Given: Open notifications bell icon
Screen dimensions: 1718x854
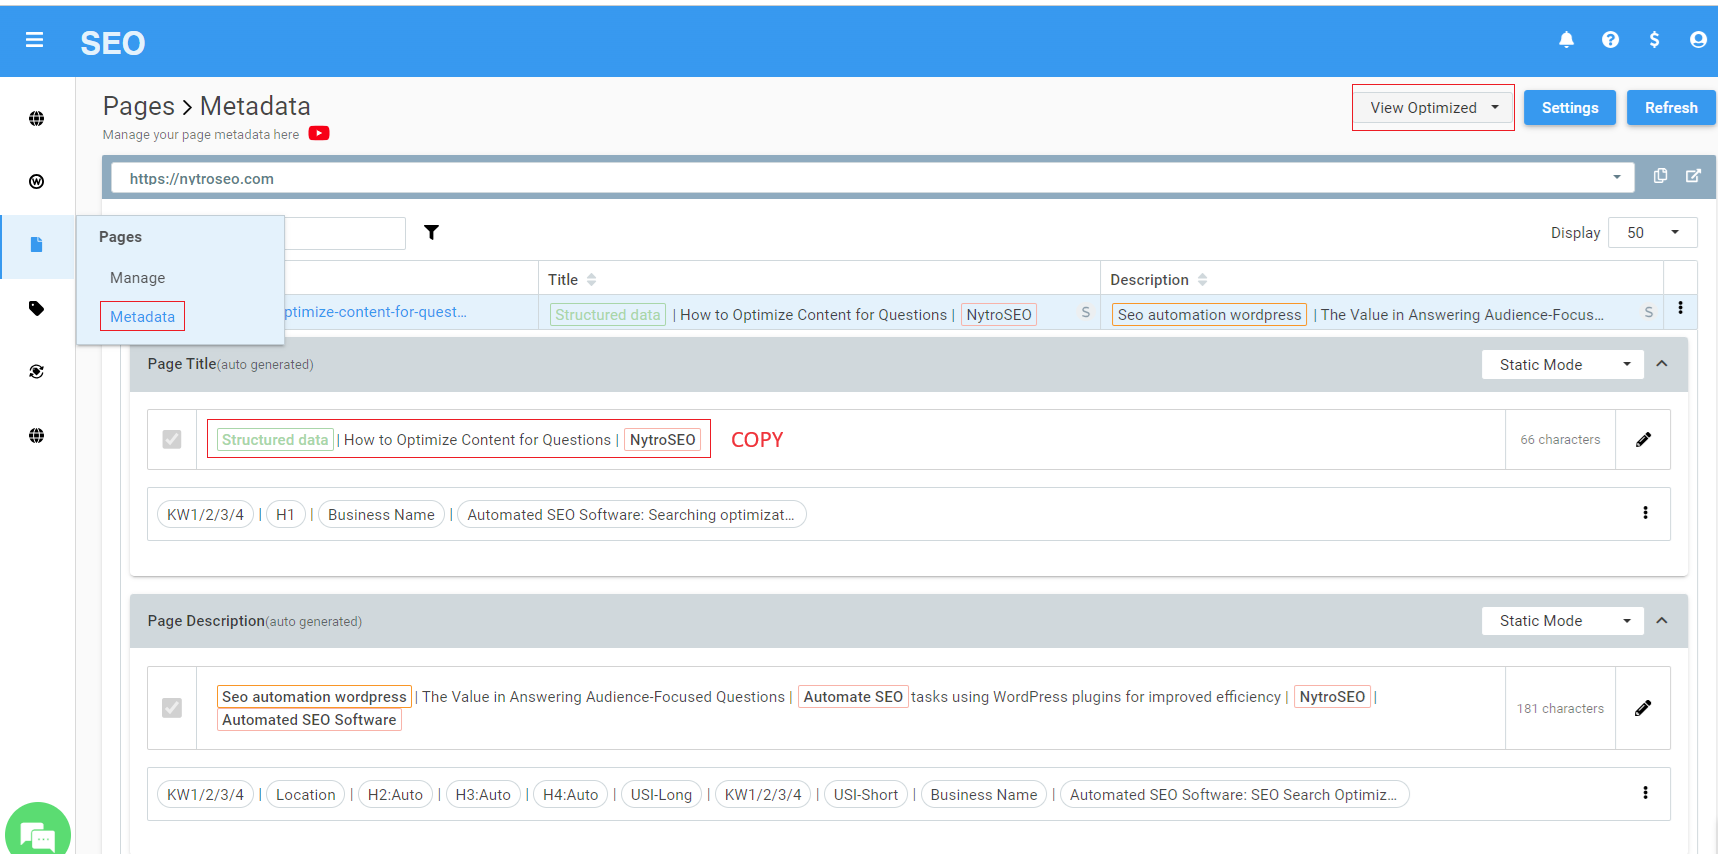Looking at the screenshot, I should click(1566, 40).
